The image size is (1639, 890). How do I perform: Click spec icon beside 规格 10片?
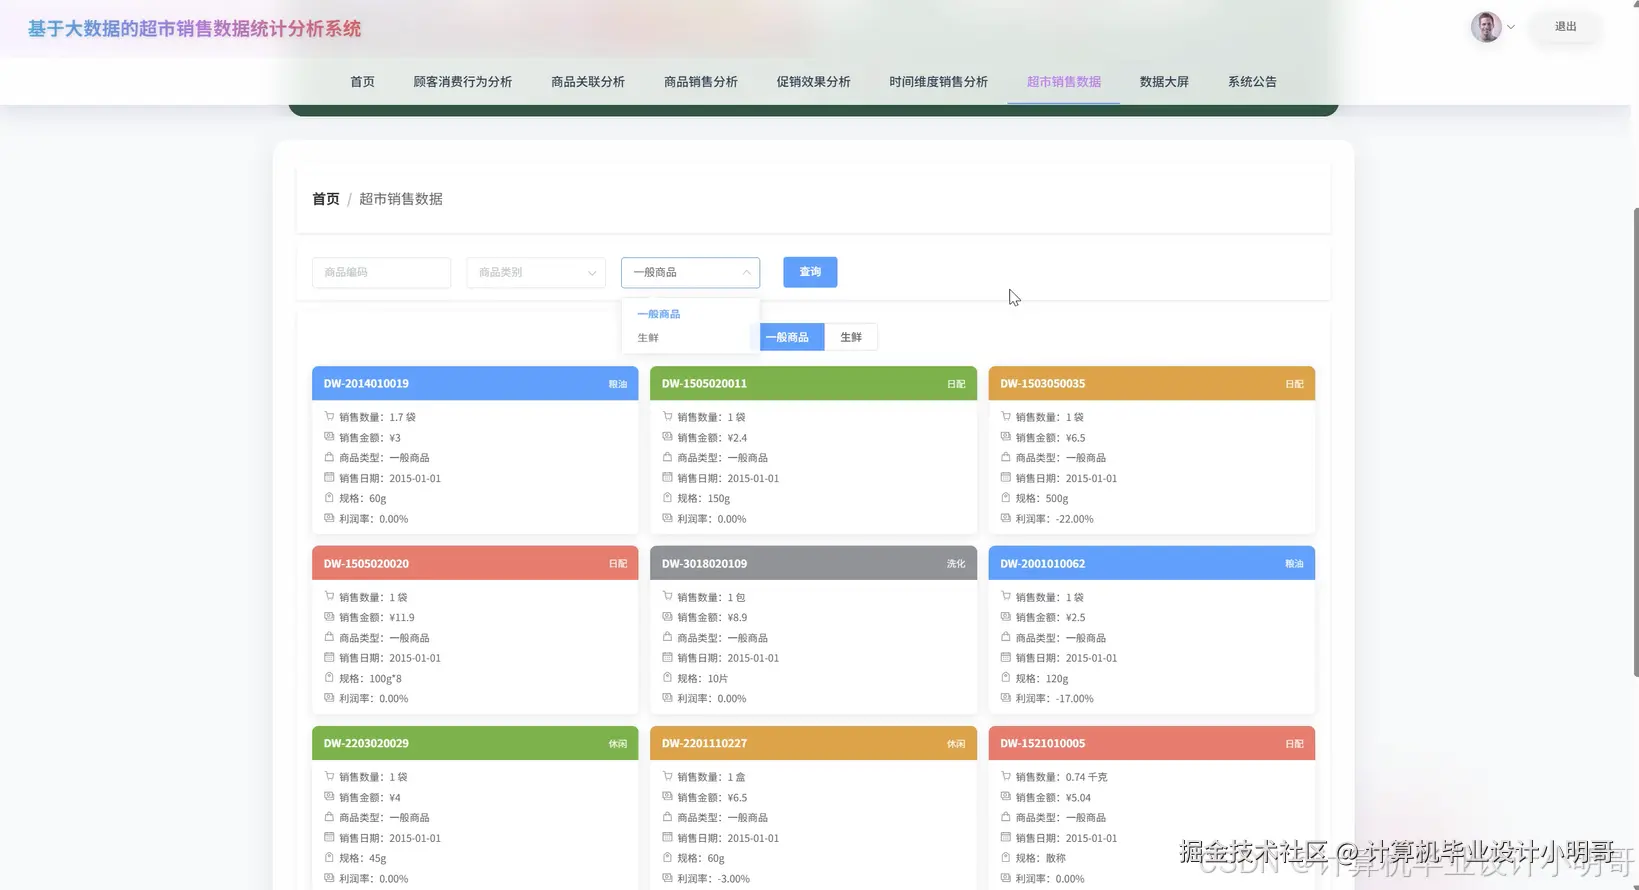point(667,677)
